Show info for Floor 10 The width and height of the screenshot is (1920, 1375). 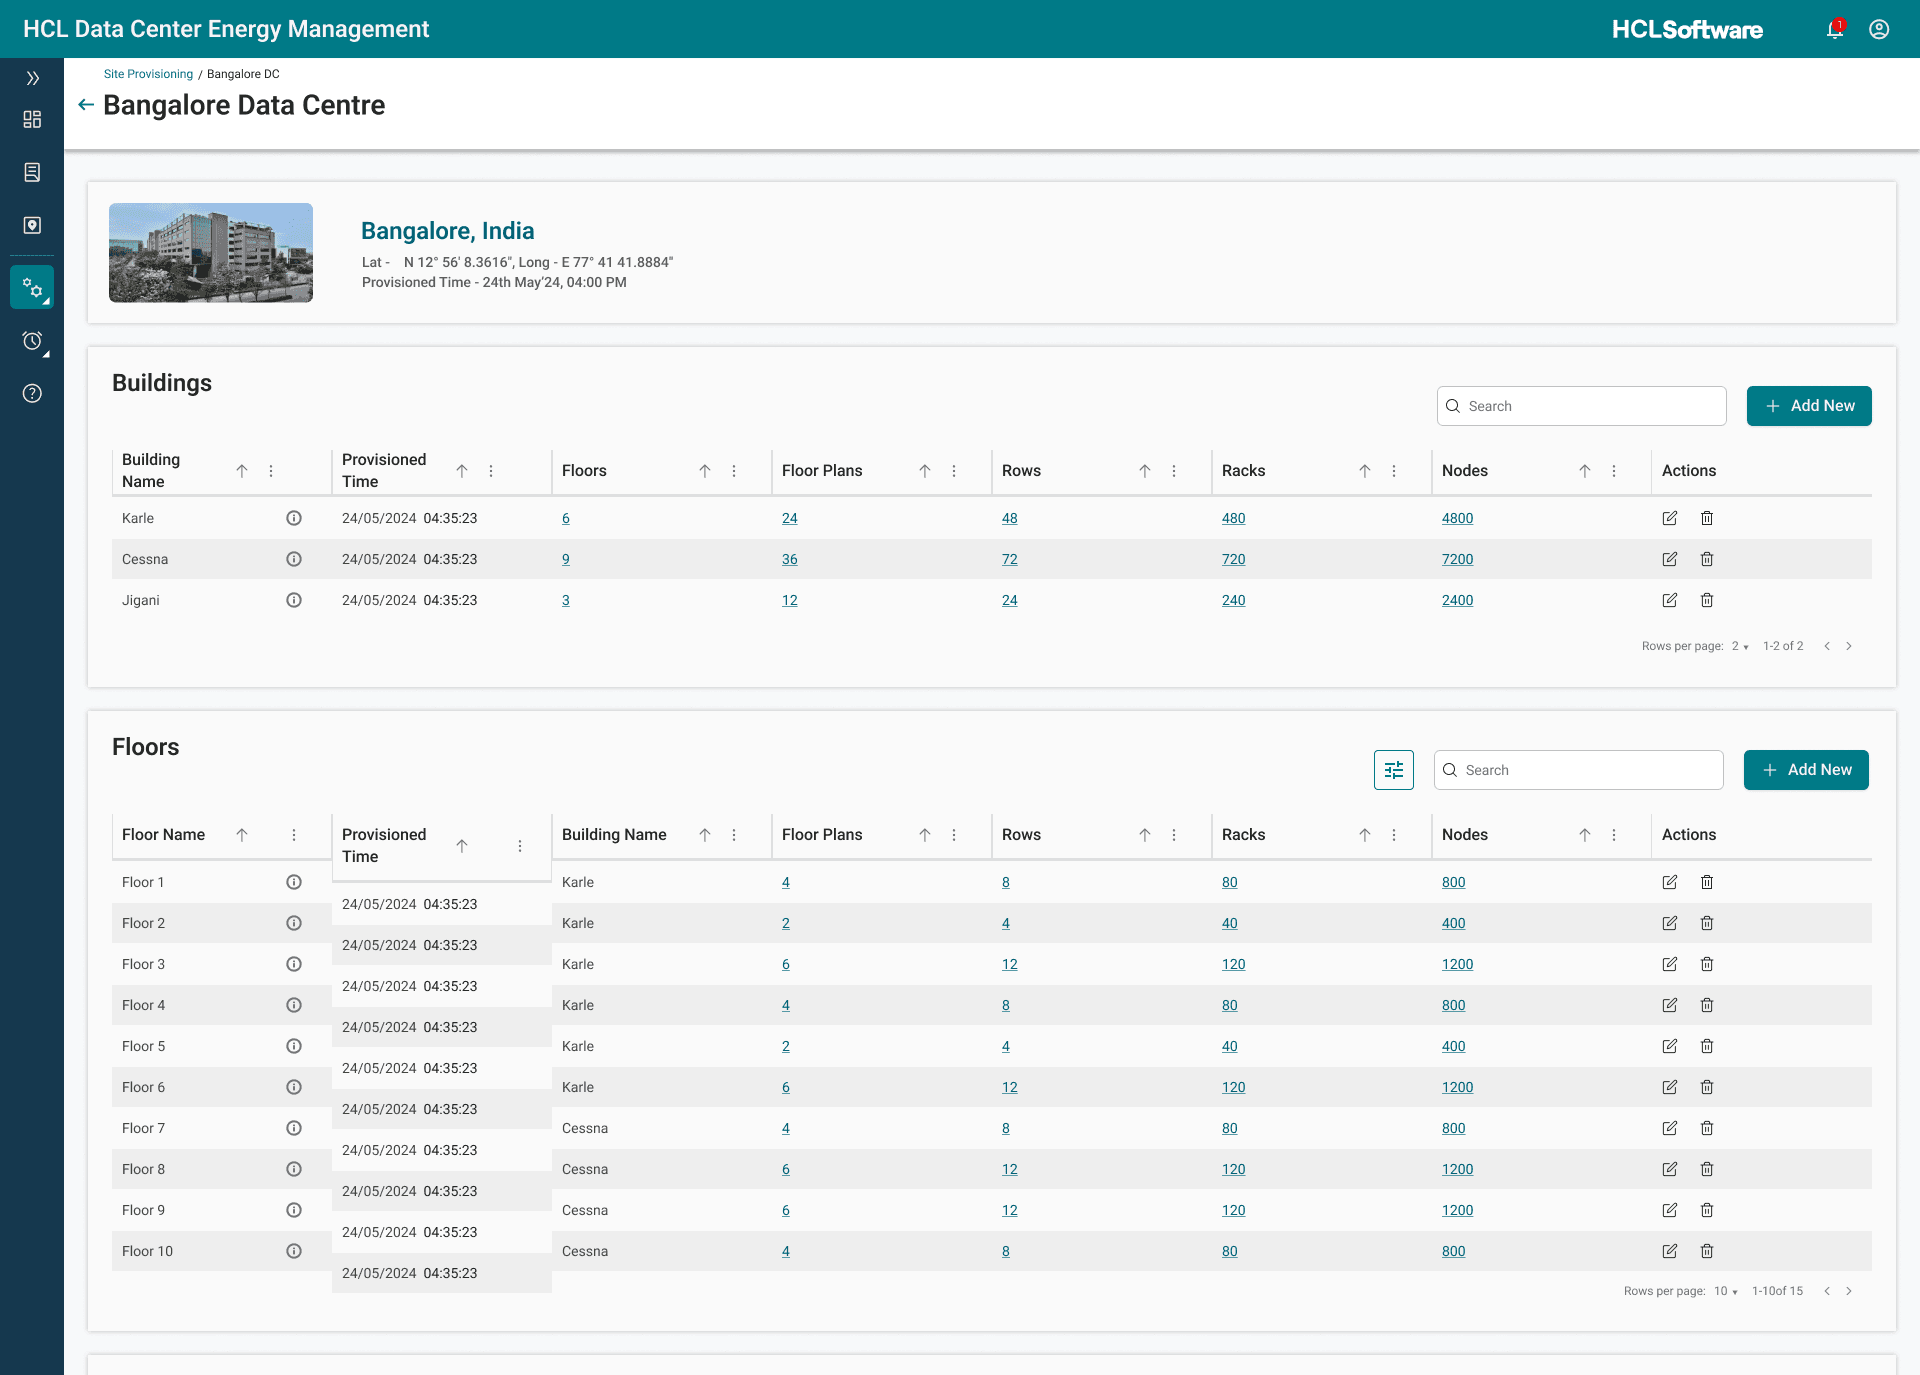294,1251
